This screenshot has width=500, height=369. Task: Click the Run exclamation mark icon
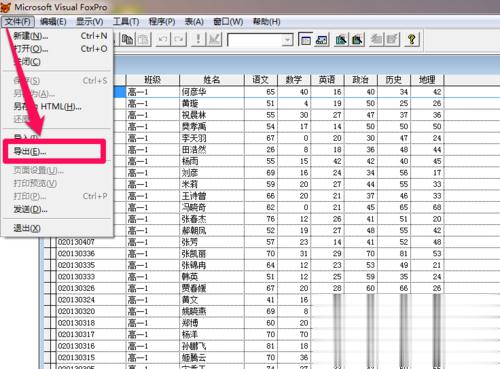point(198,40)
